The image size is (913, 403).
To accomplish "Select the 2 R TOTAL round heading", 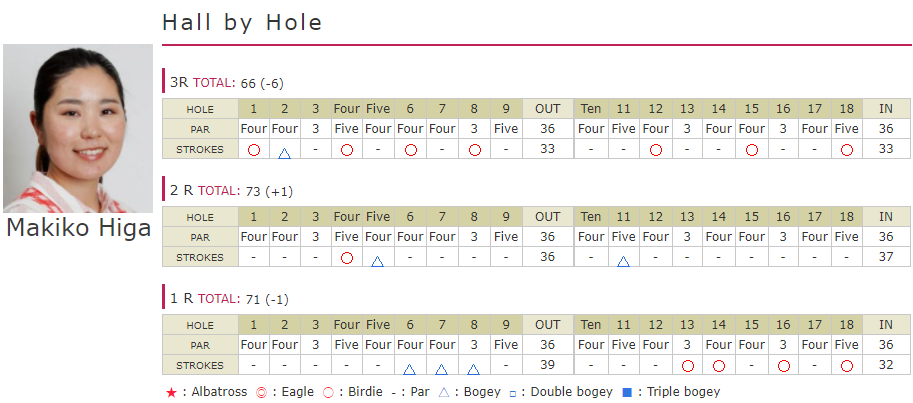I will click(x=231, y=190).
